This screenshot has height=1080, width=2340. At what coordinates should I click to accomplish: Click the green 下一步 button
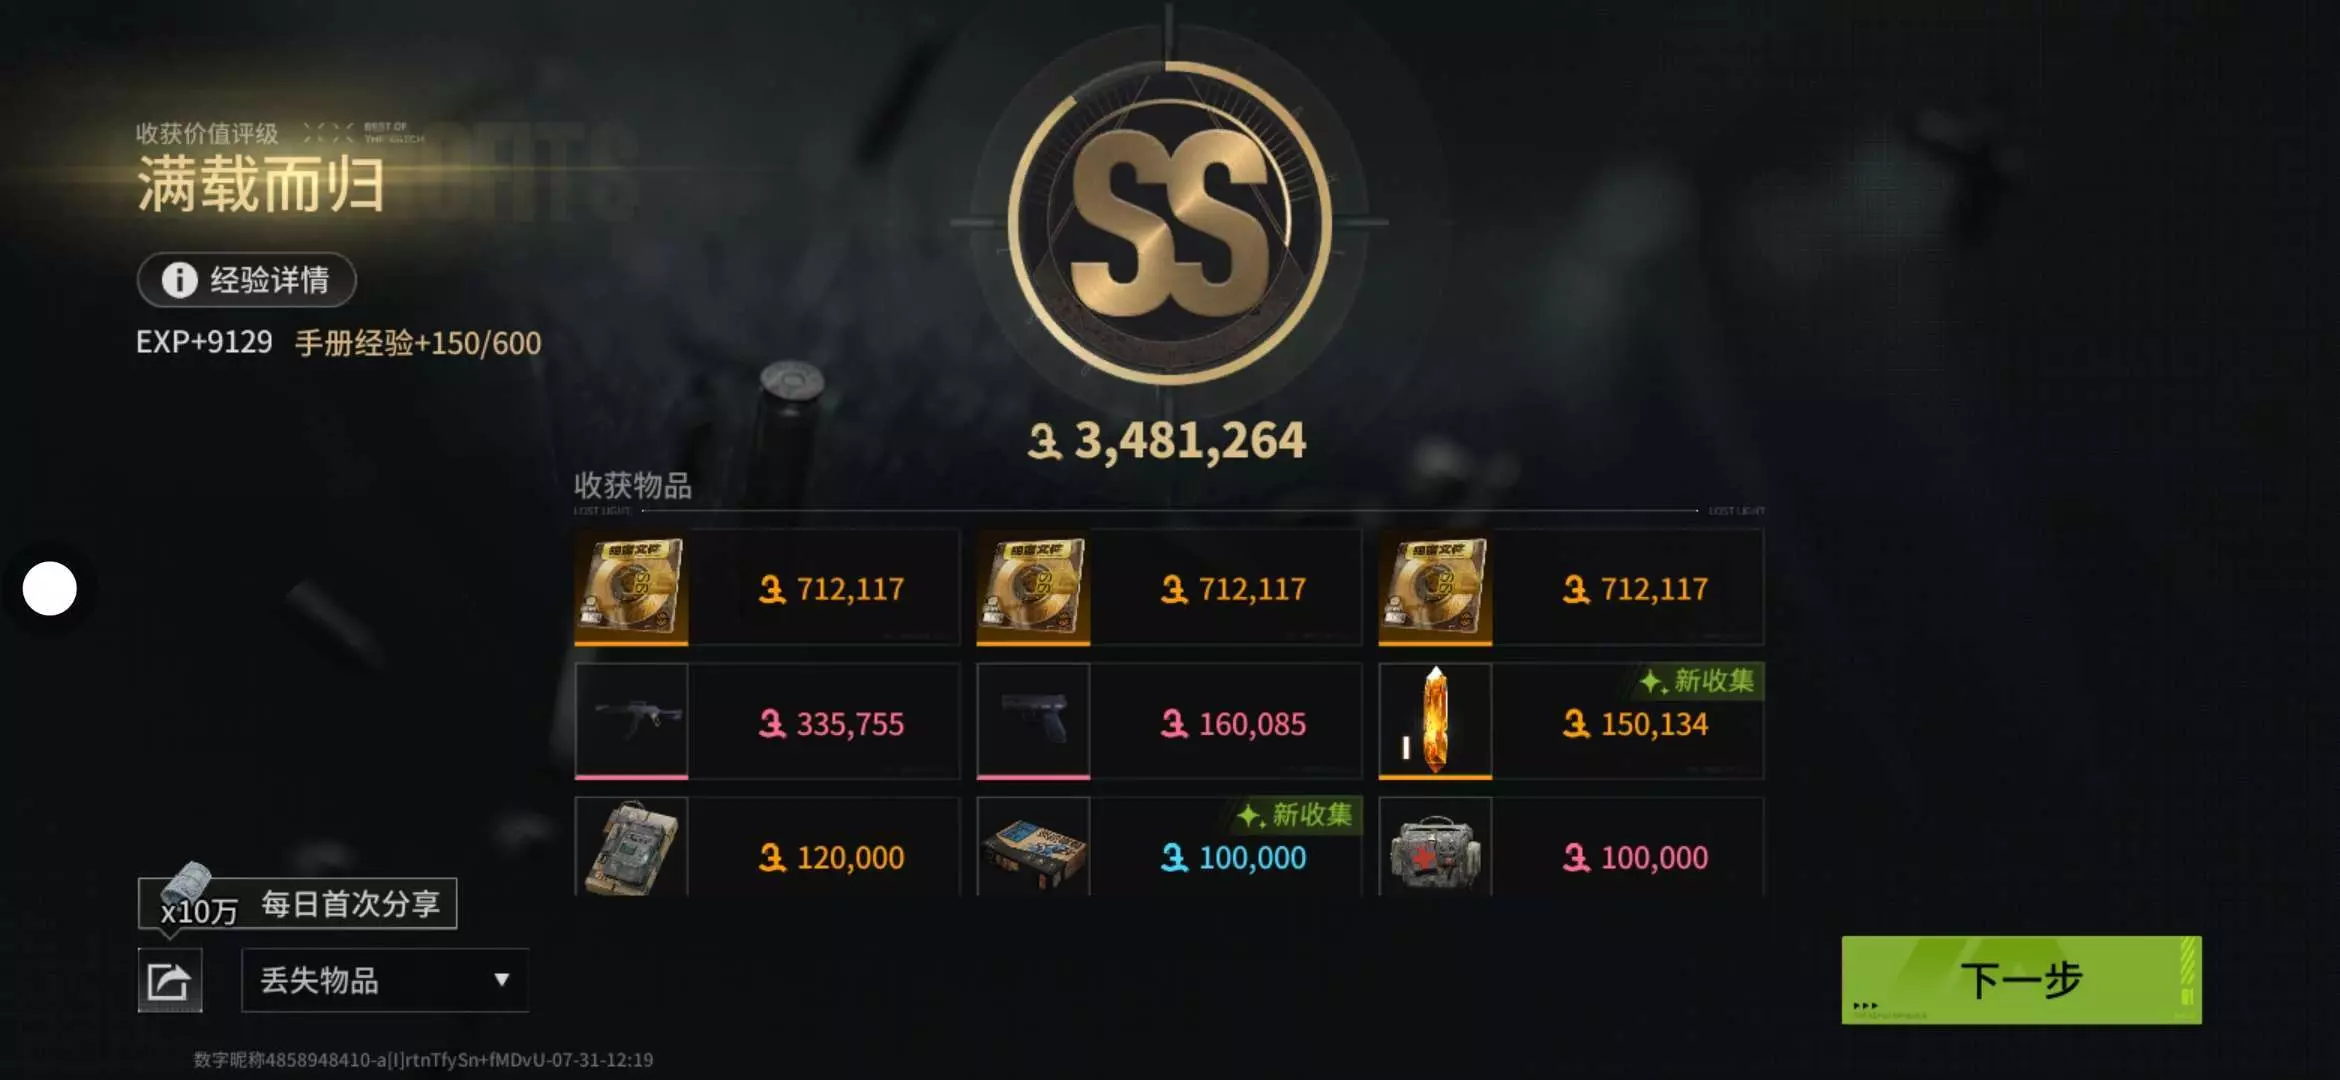click(x=2021, y=980)
